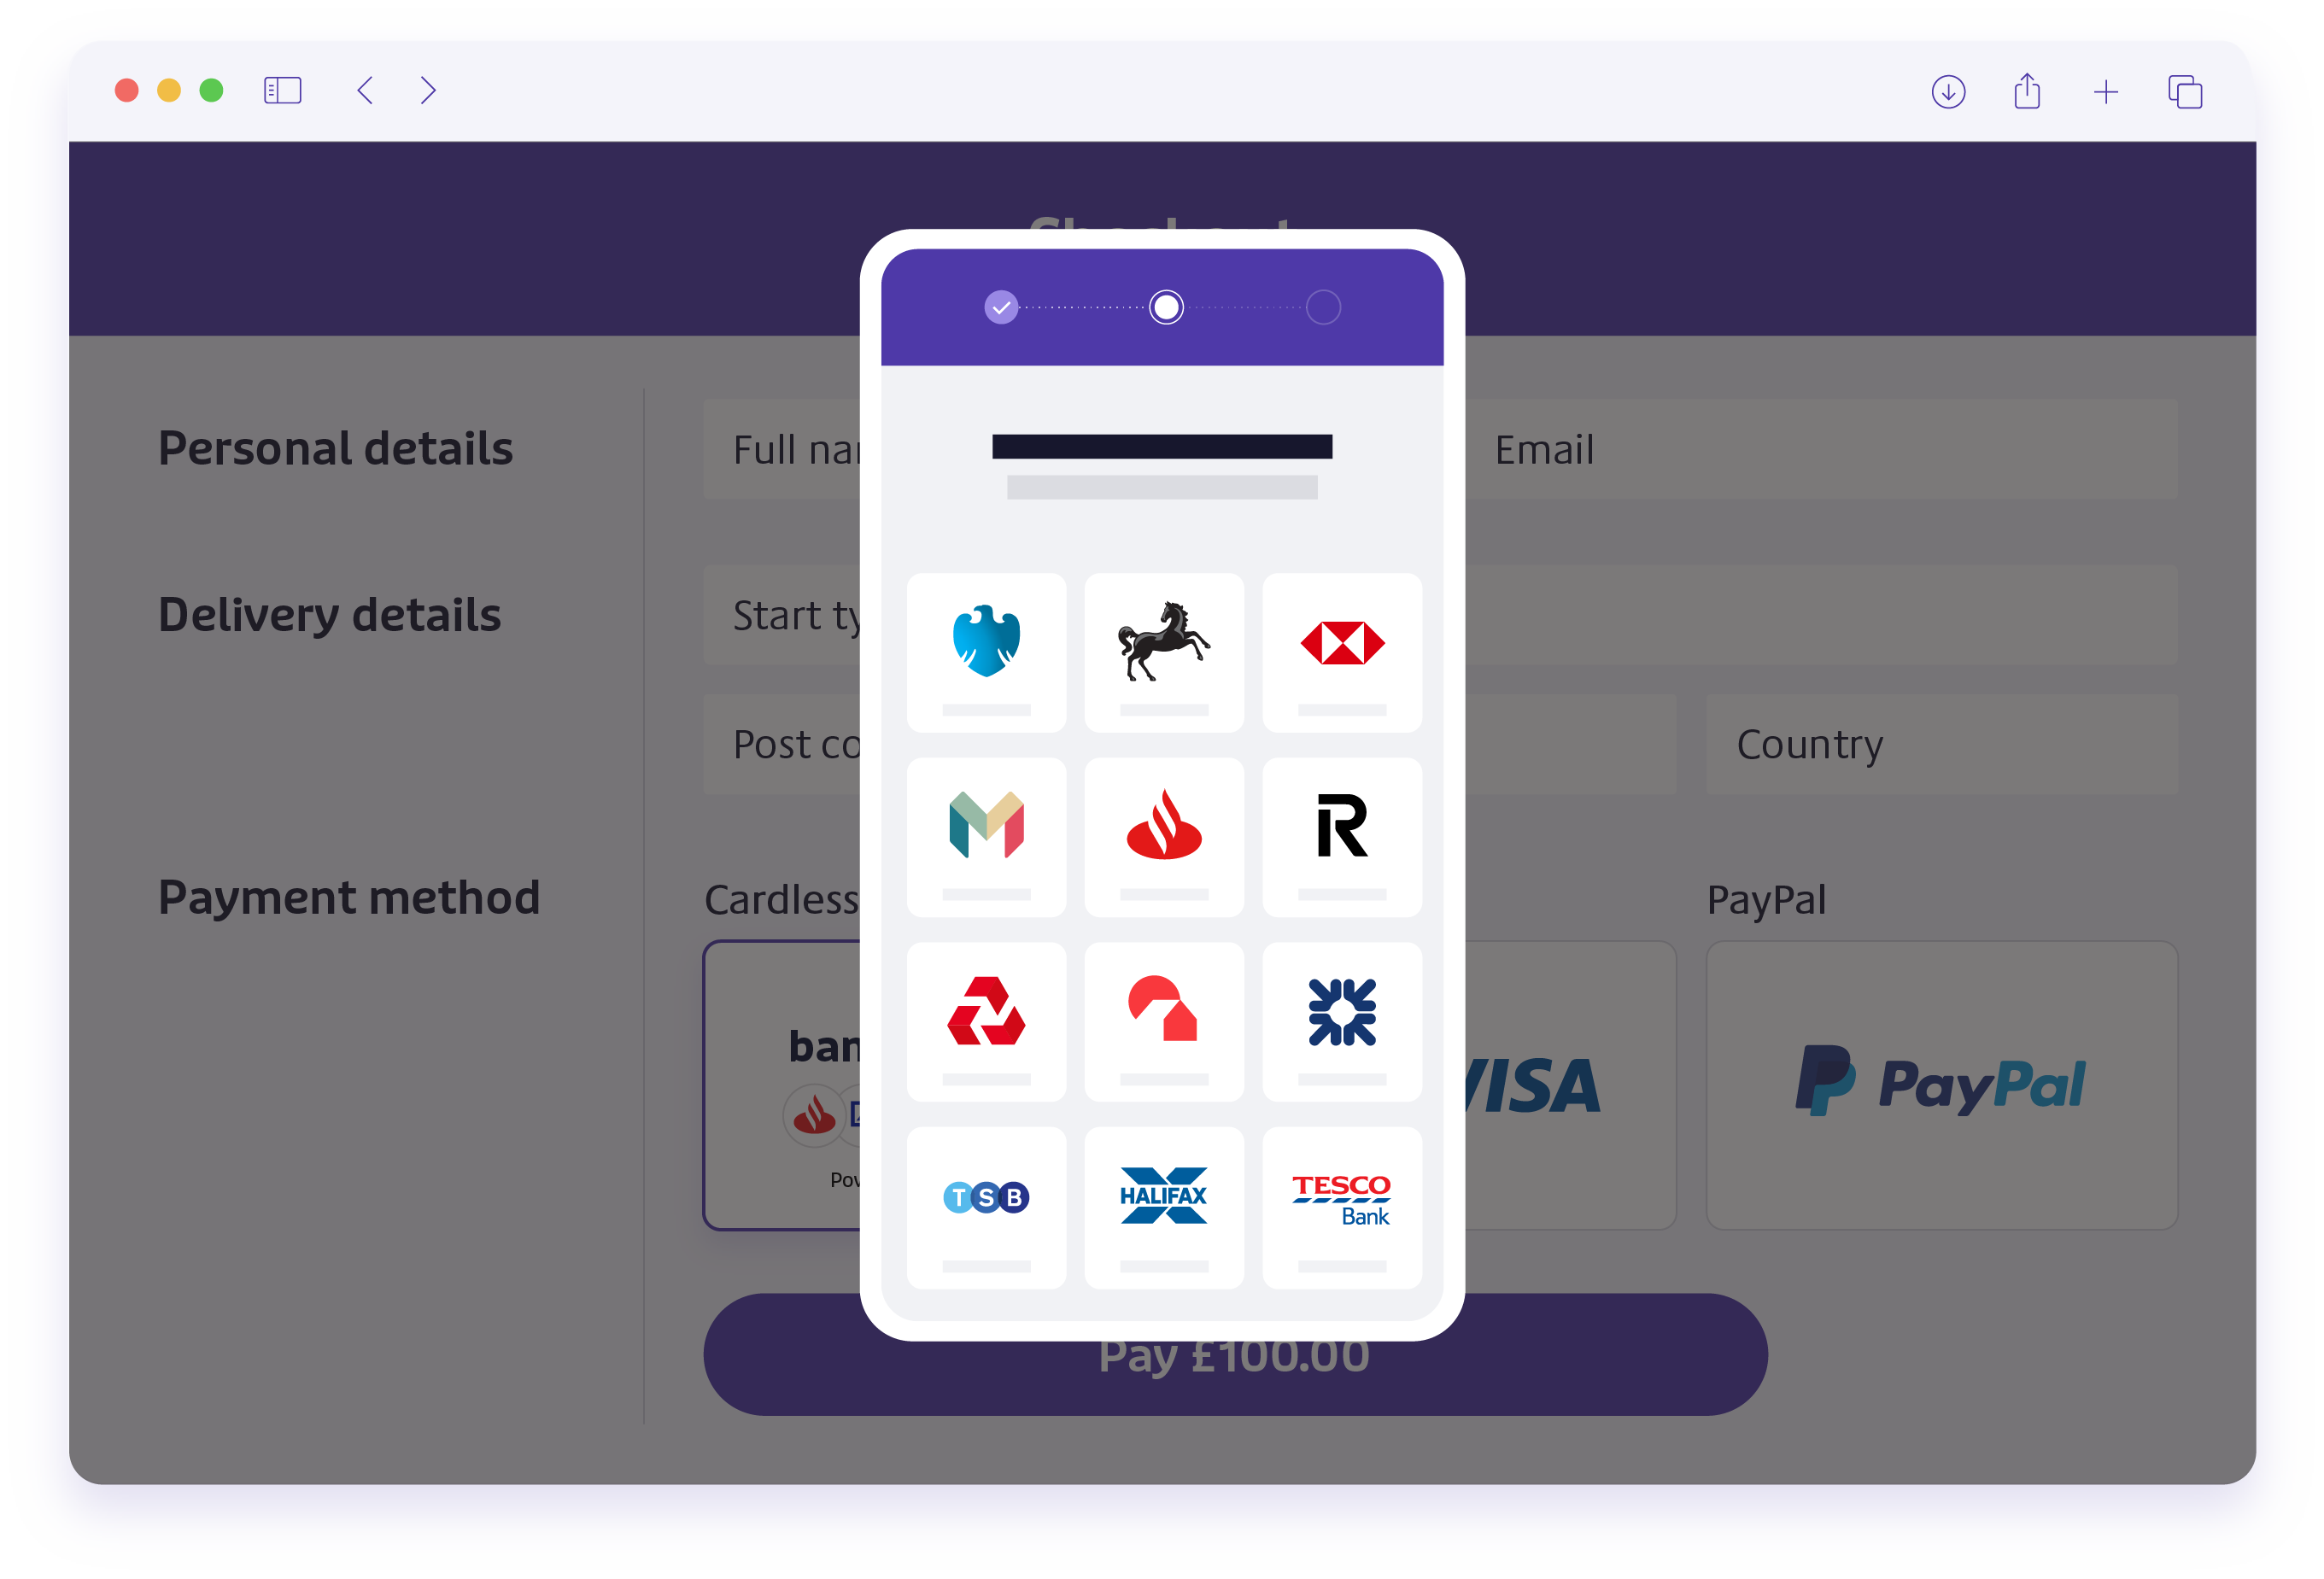Viewport: 2324px width, 1579px height.
Task: Click into the Email input field
Action: (x=1821, y=449)
